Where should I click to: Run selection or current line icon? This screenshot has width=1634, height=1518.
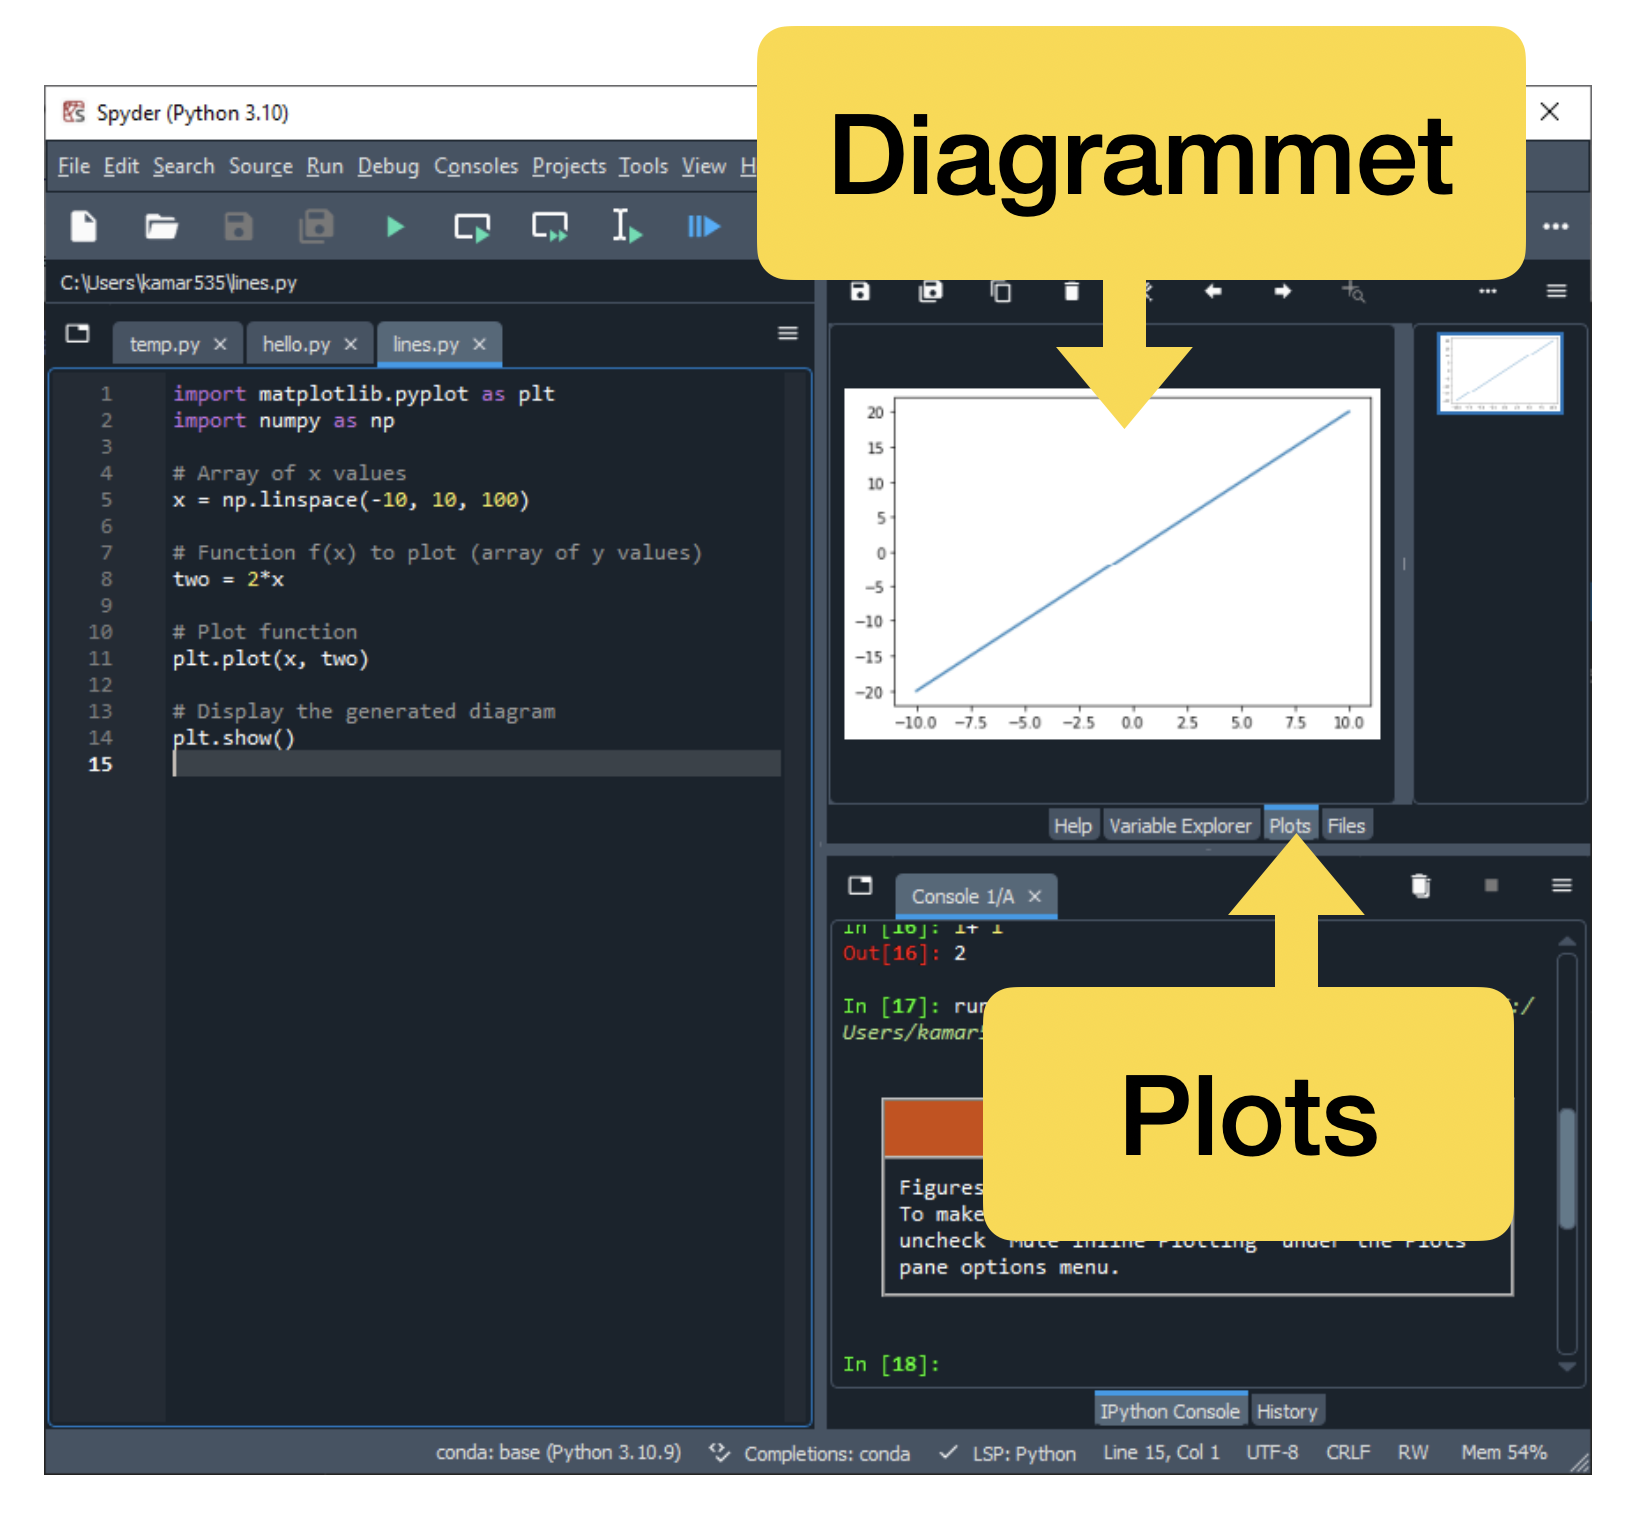coord(626,227)
